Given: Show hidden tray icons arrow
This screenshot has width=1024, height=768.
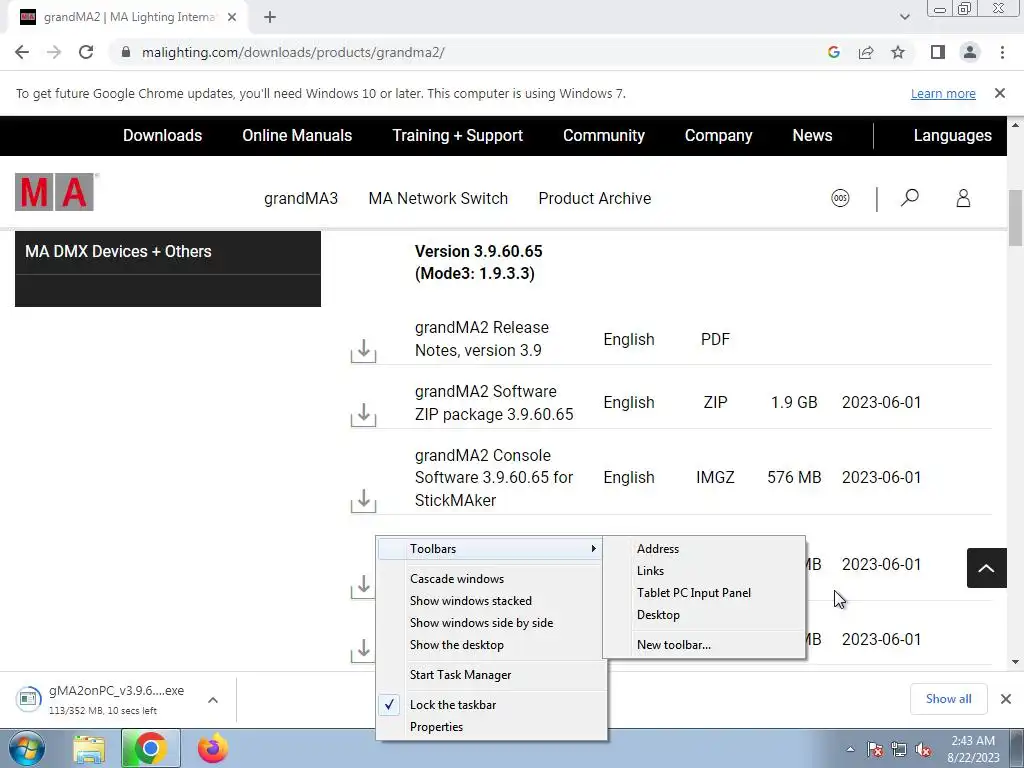Looking at the screenshot, I should click(x=850, y=750).
